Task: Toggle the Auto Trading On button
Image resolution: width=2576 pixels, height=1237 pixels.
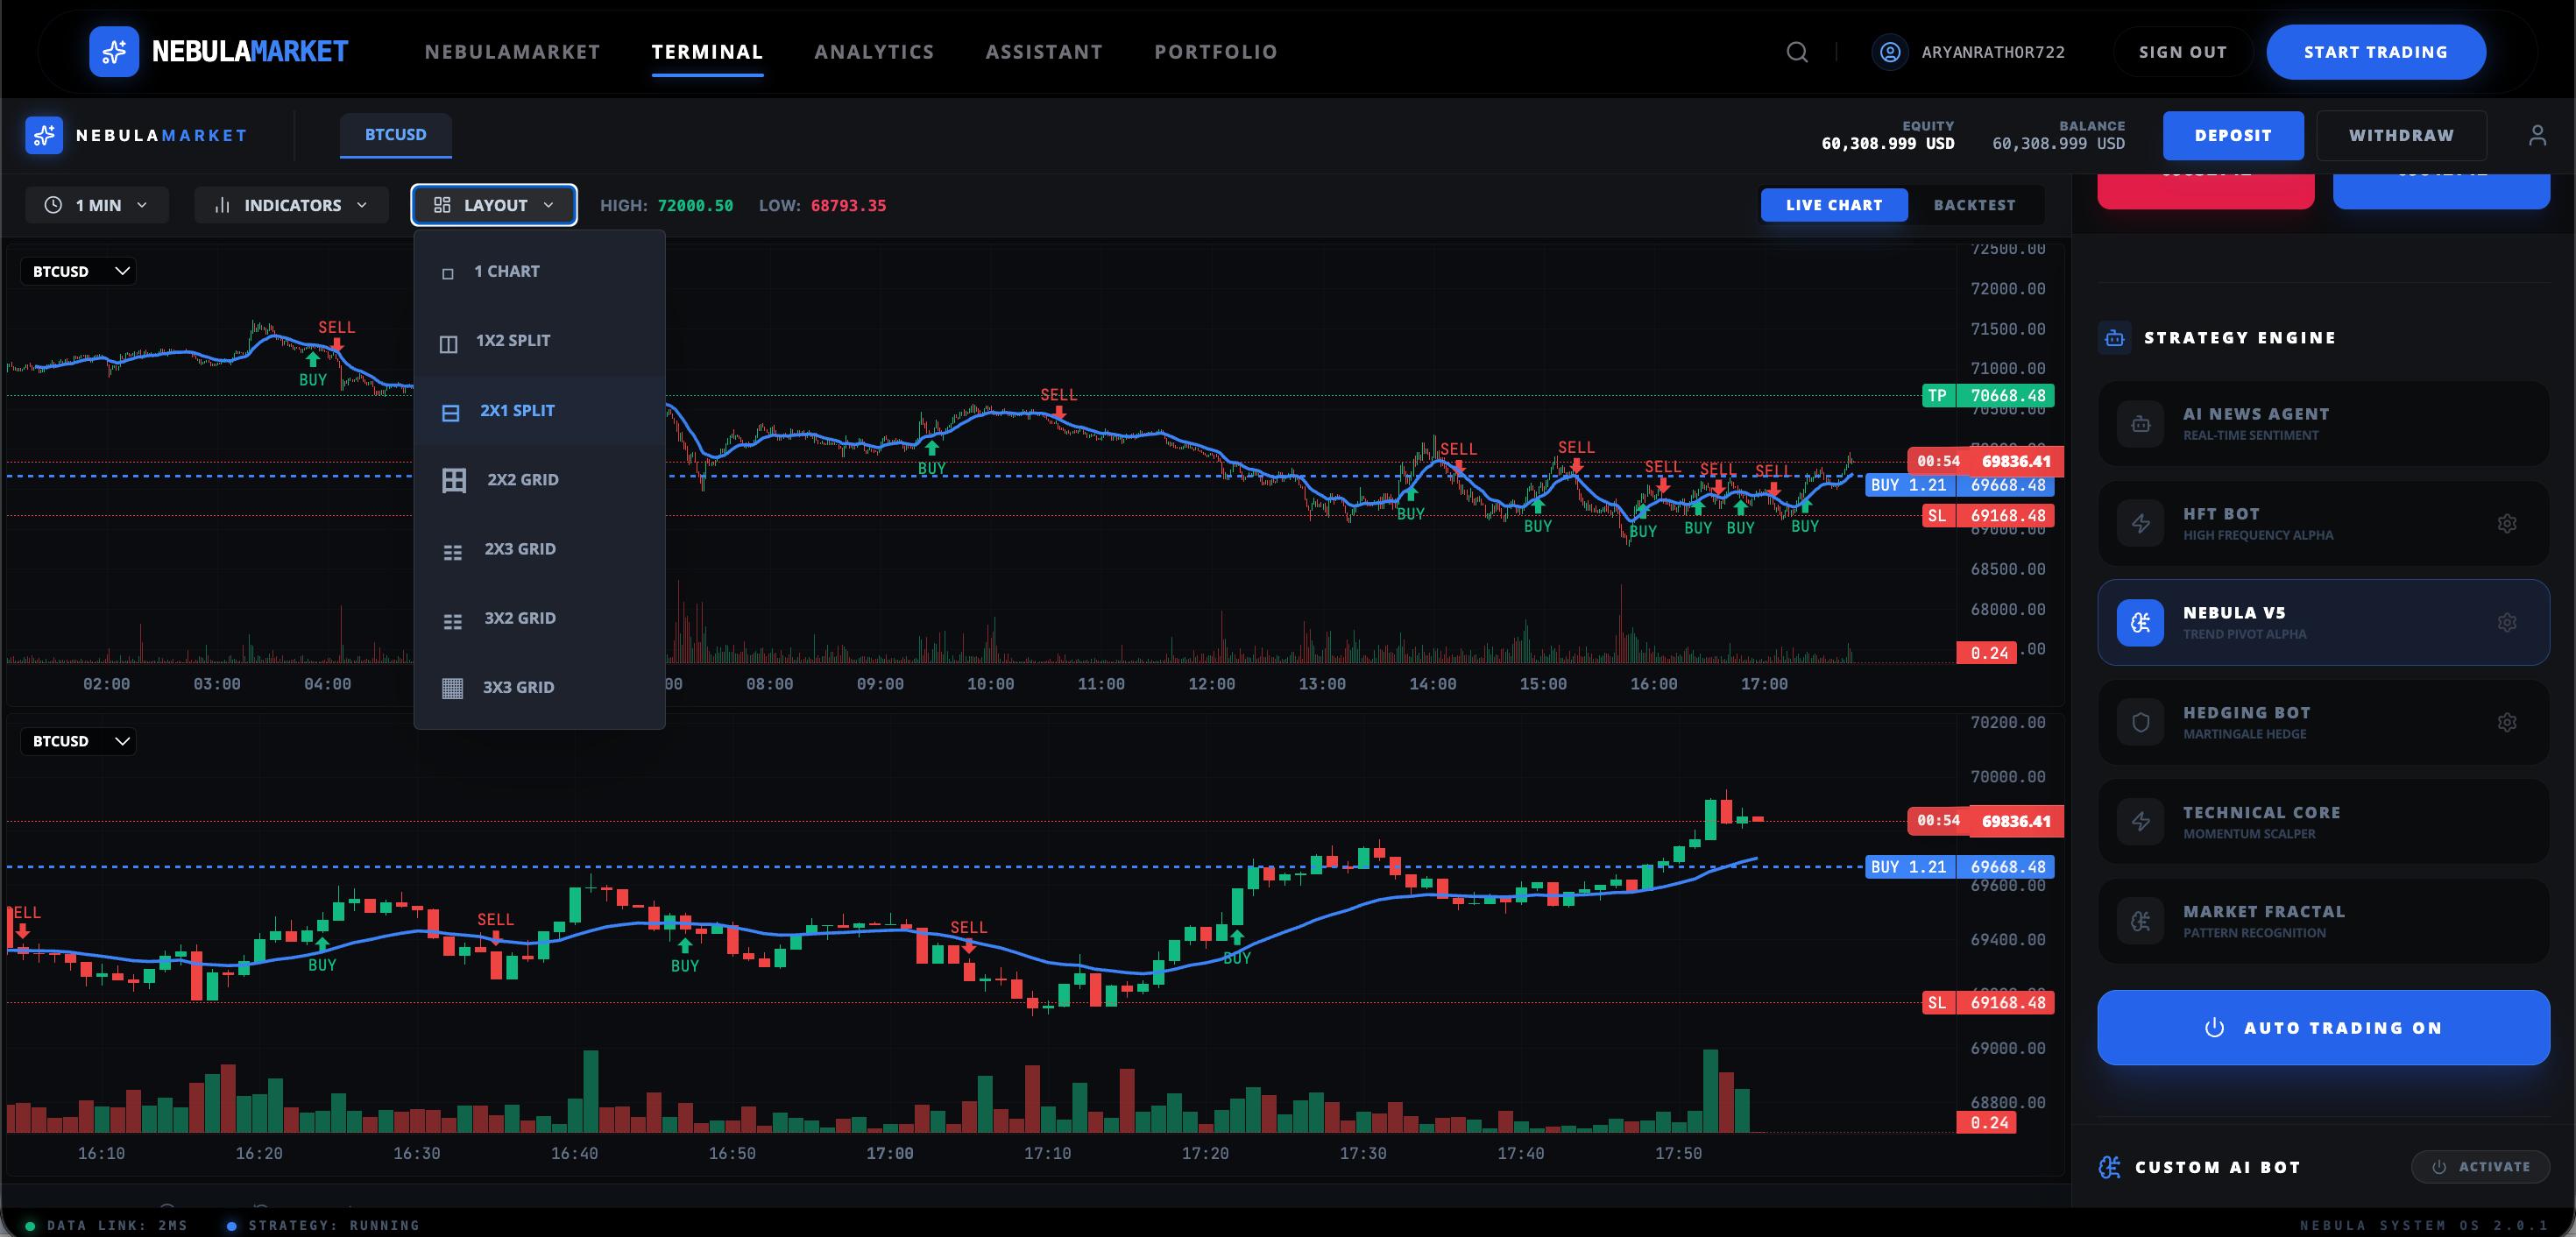Action: click(2322, 1027)
